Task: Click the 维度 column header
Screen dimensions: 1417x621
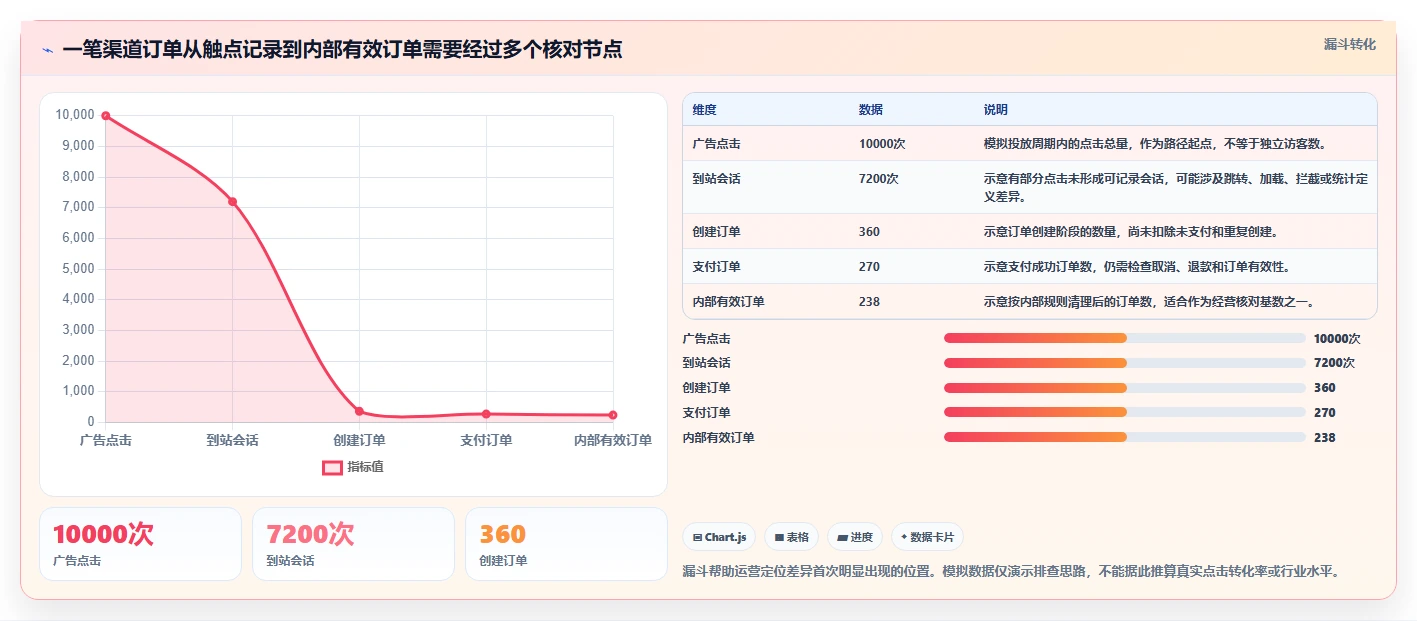Action: (x=705, y=110)
